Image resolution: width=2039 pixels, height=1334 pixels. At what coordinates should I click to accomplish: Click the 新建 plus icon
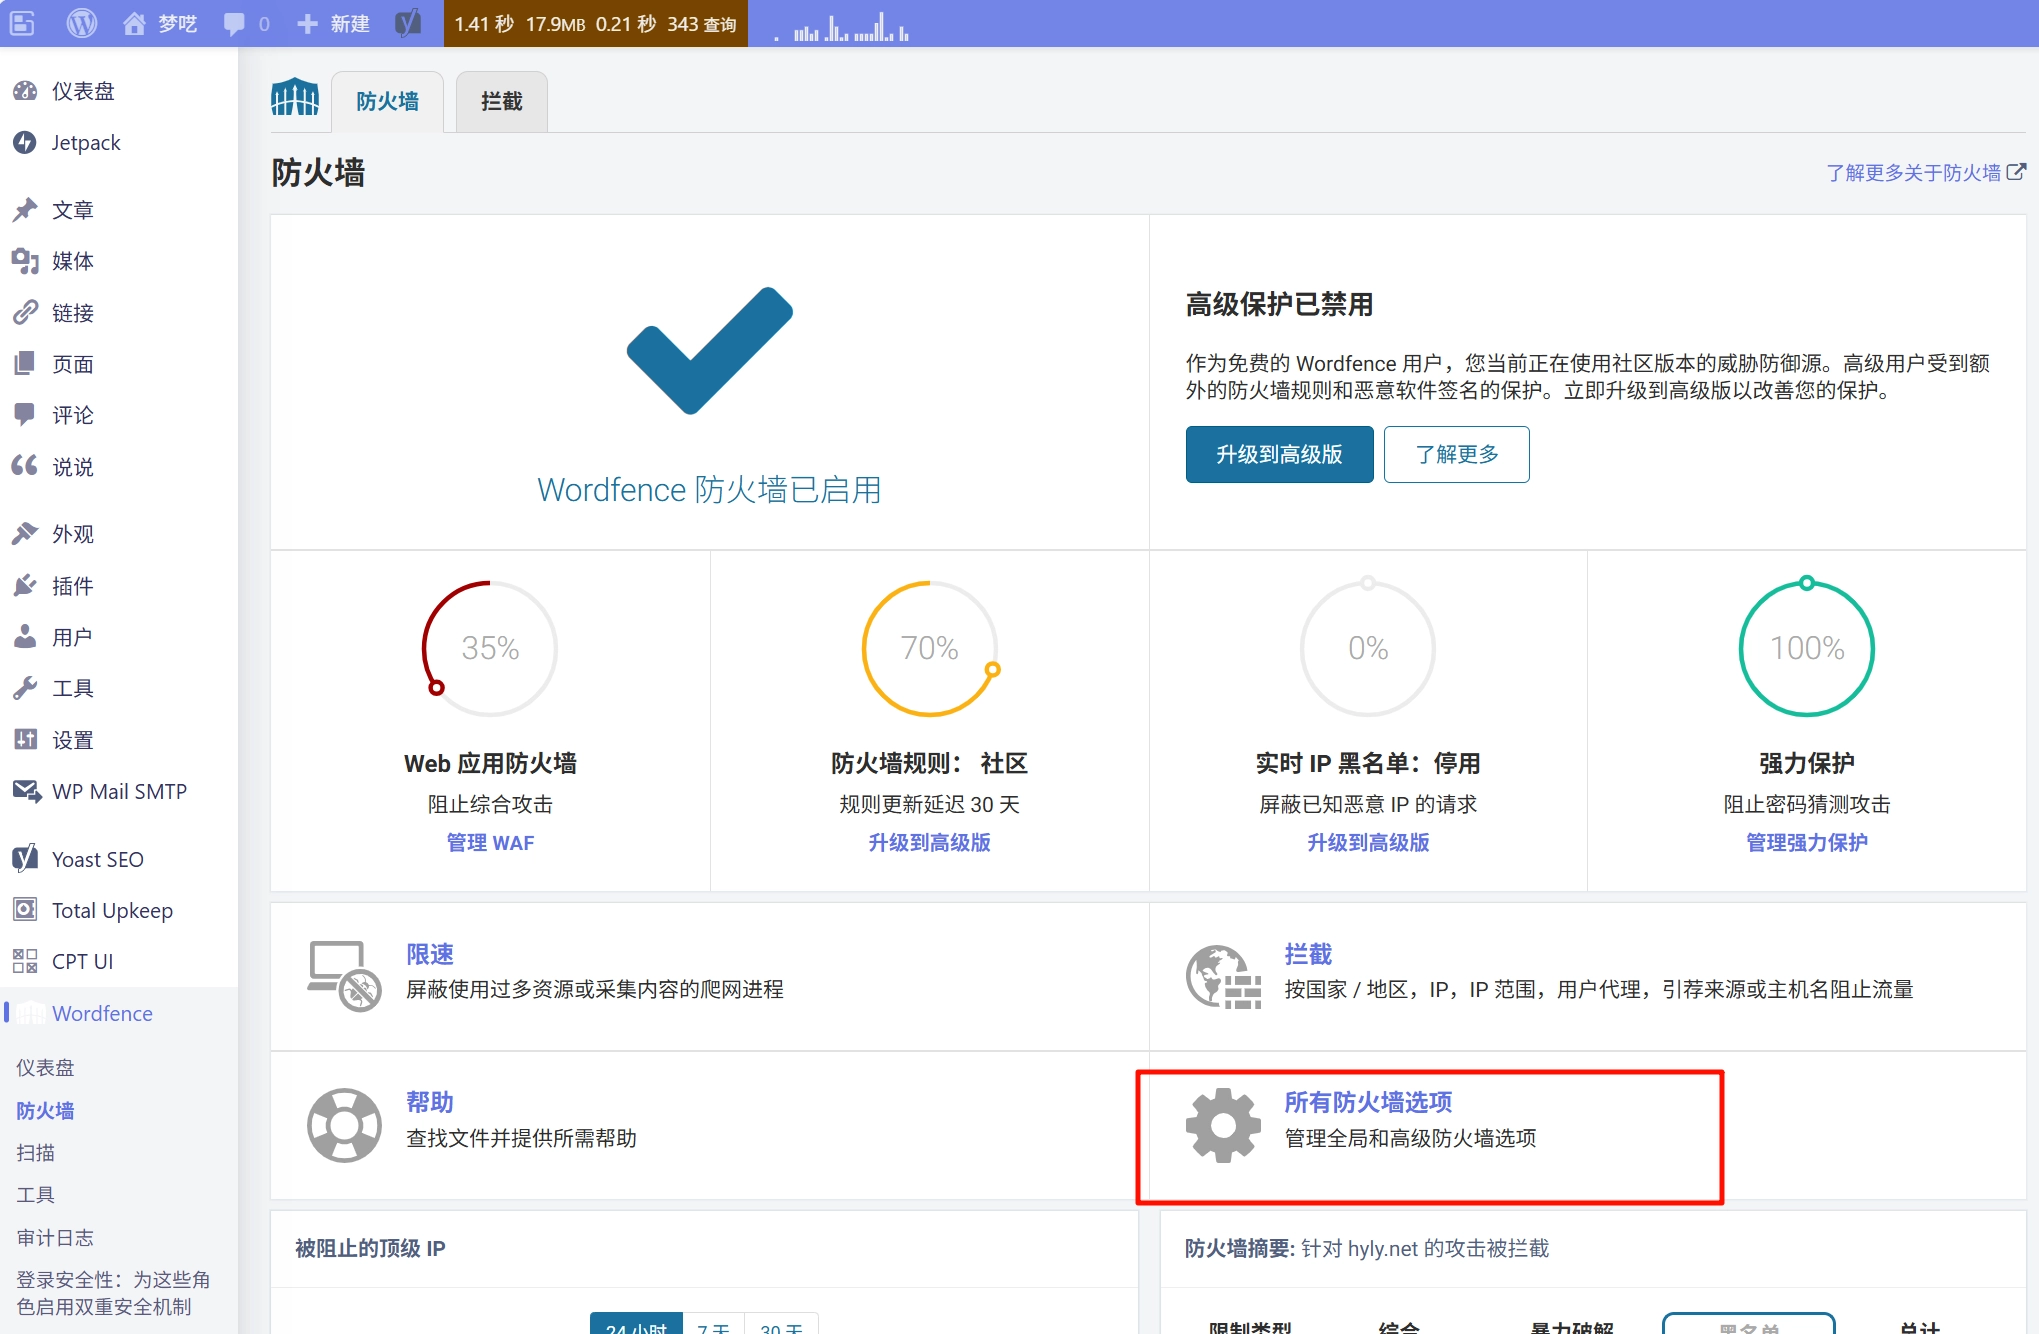308,24
